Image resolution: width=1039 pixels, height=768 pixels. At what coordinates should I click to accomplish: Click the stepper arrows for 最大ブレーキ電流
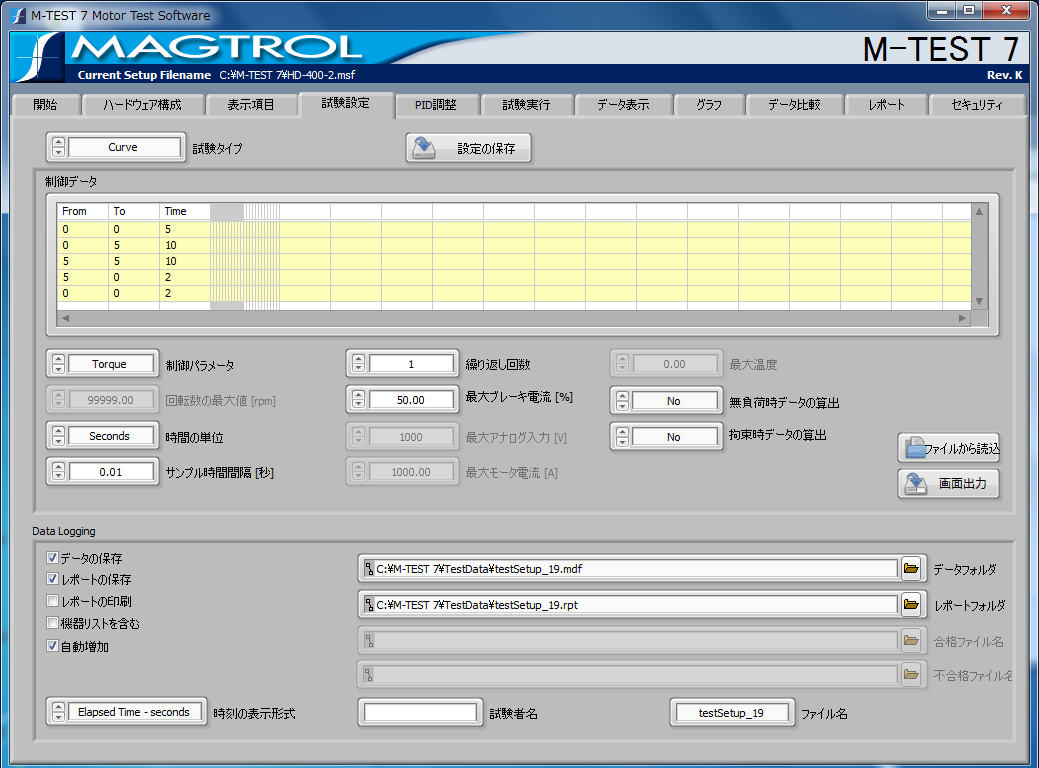[358, 400]
